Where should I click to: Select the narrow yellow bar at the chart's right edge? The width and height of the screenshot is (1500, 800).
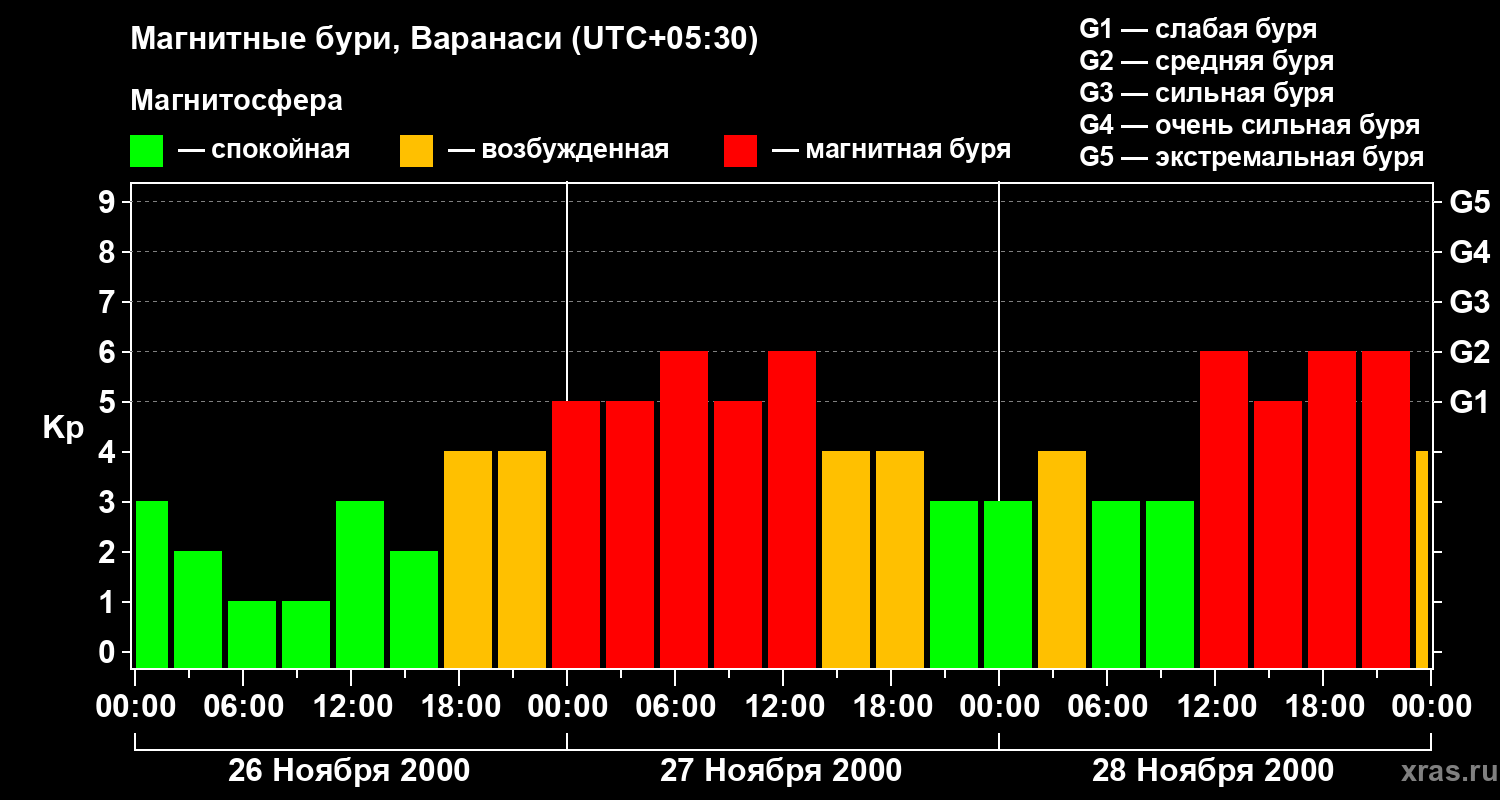(x=1422, y=560)
